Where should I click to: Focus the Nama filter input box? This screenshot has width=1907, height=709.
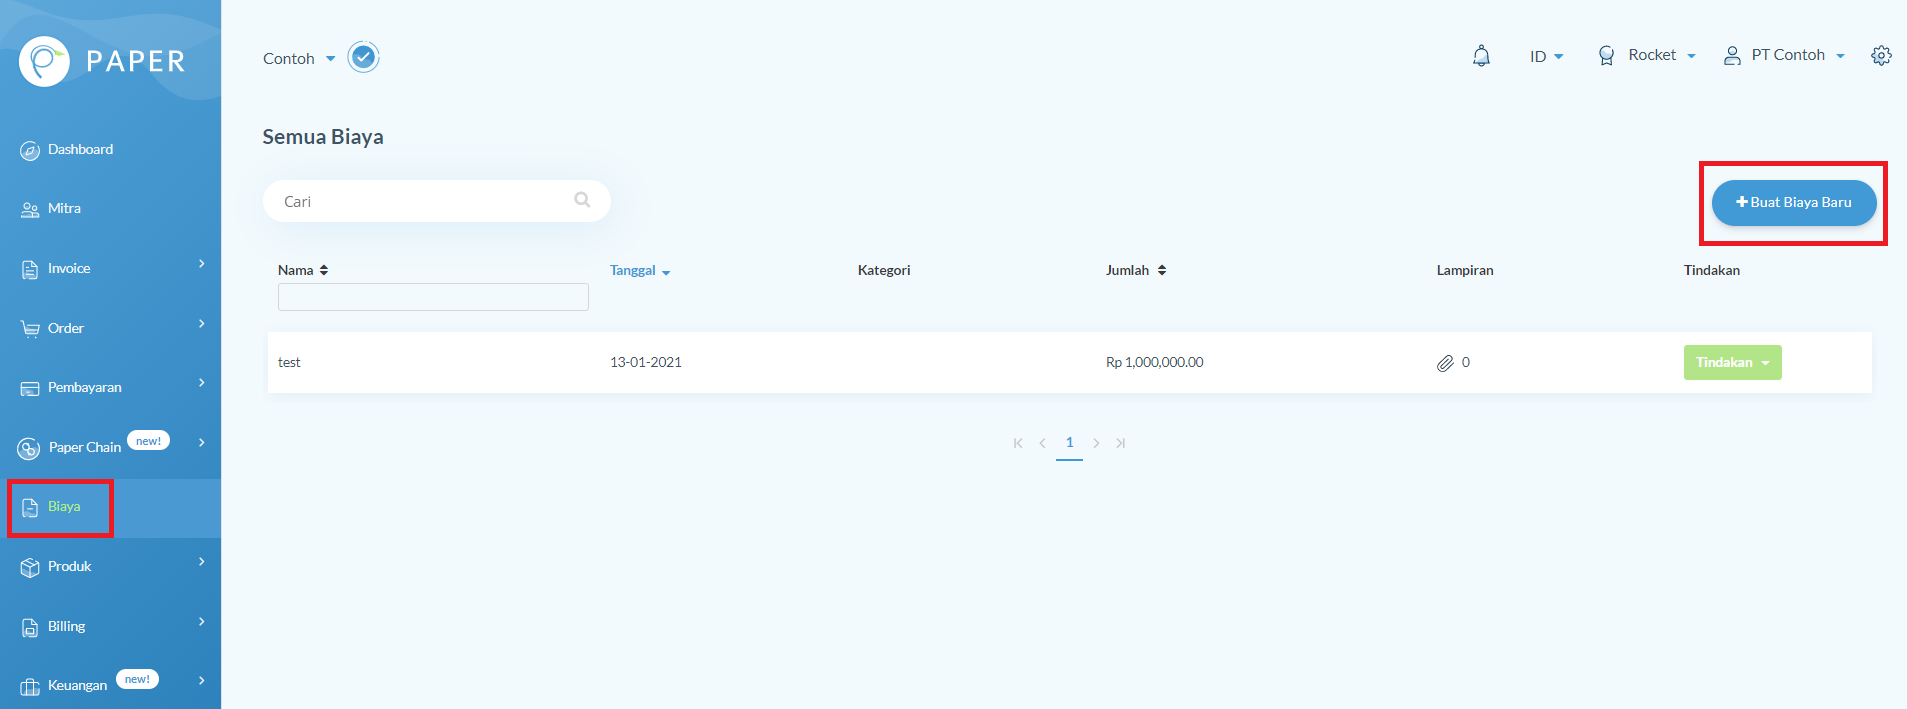coord(433,297)
